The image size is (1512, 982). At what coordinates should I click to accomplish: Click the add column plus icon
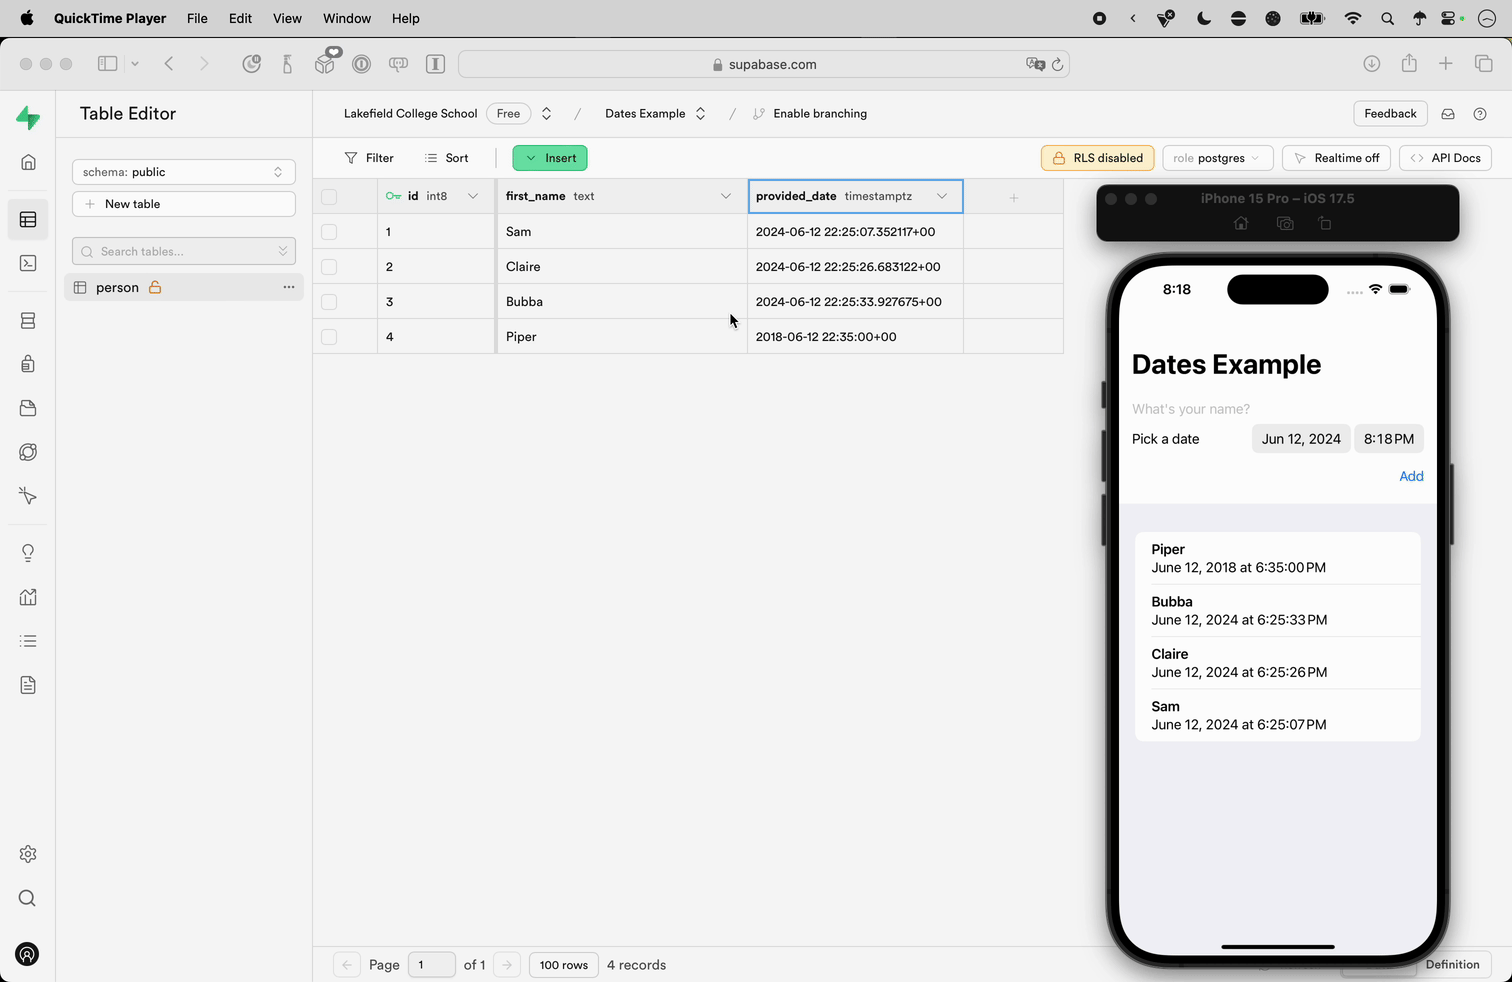pyautogui.click(x=1013, y=197)
